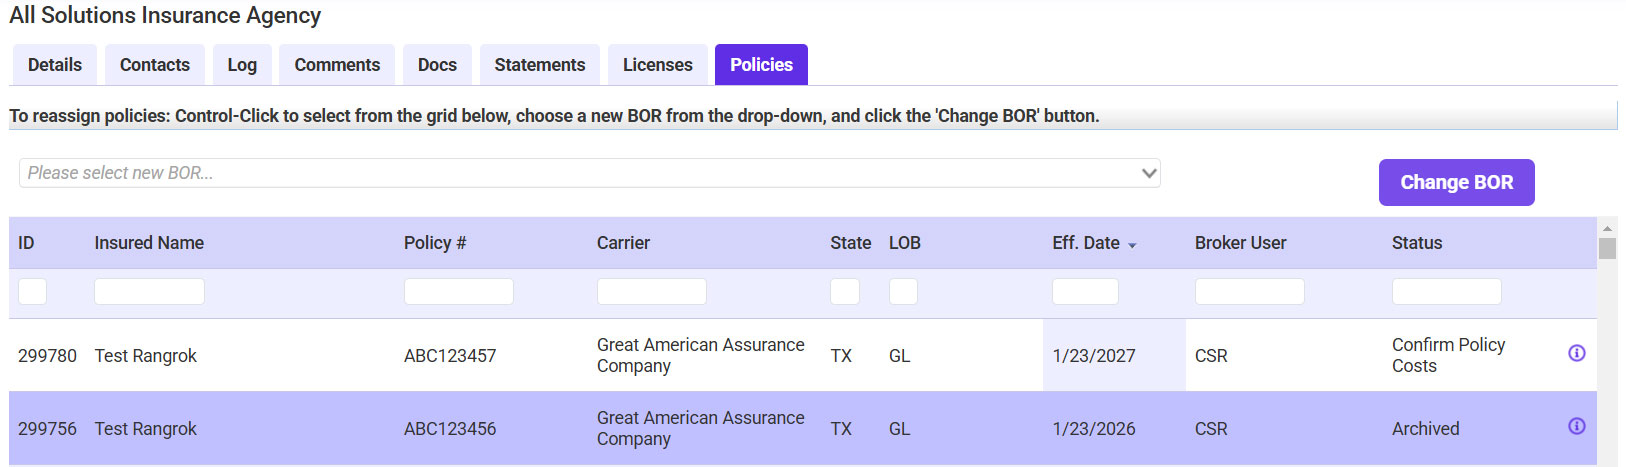Switch to the Docs tab
1626x467 pixels.
pos(437,65)
